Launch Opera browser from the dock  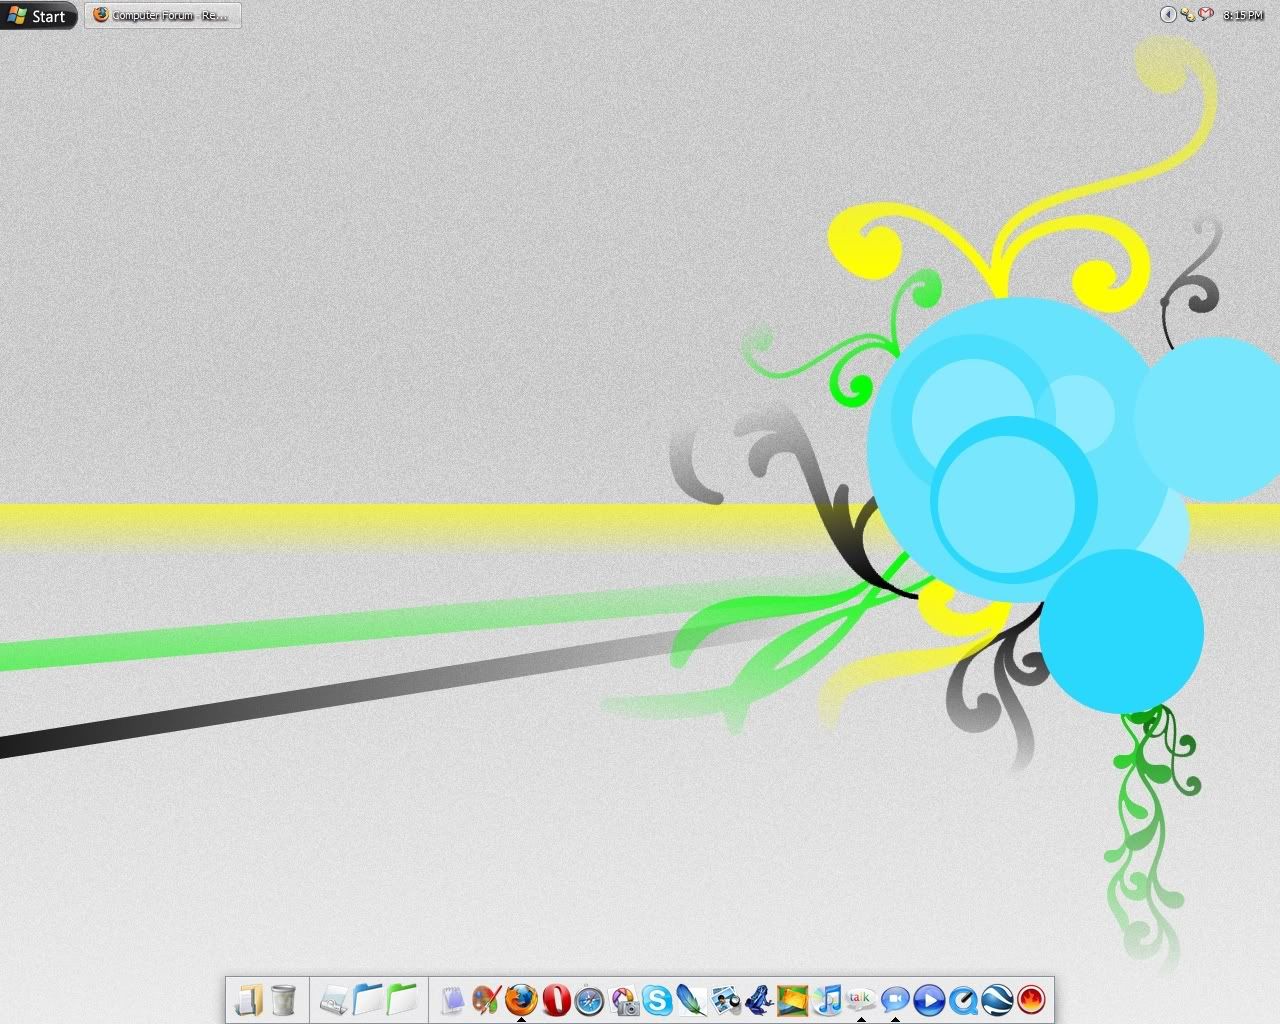[555, 999]
